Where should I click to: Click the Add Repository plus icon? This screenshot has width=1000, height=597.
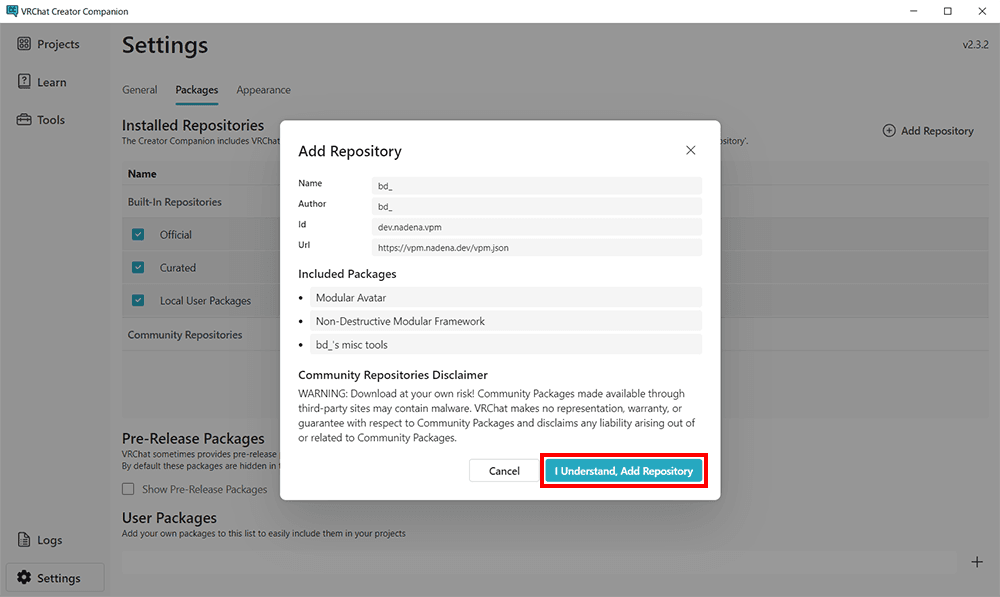(889, 131)
